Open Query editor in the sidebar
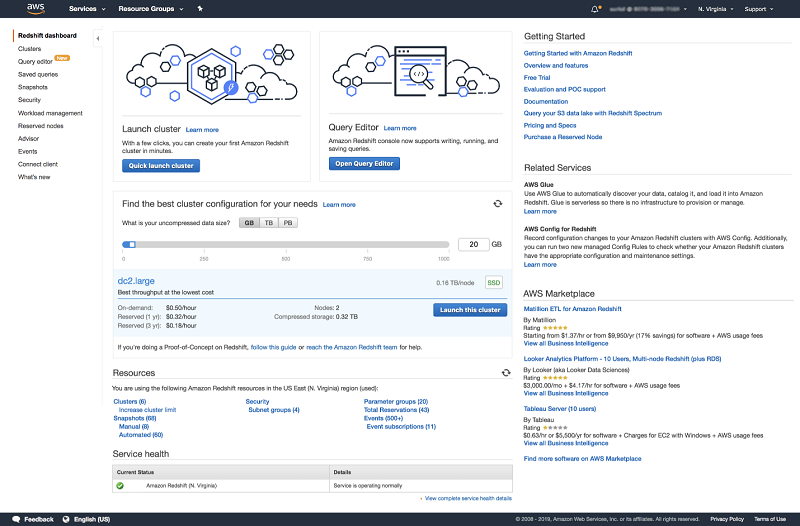 (x=35, y=62)
